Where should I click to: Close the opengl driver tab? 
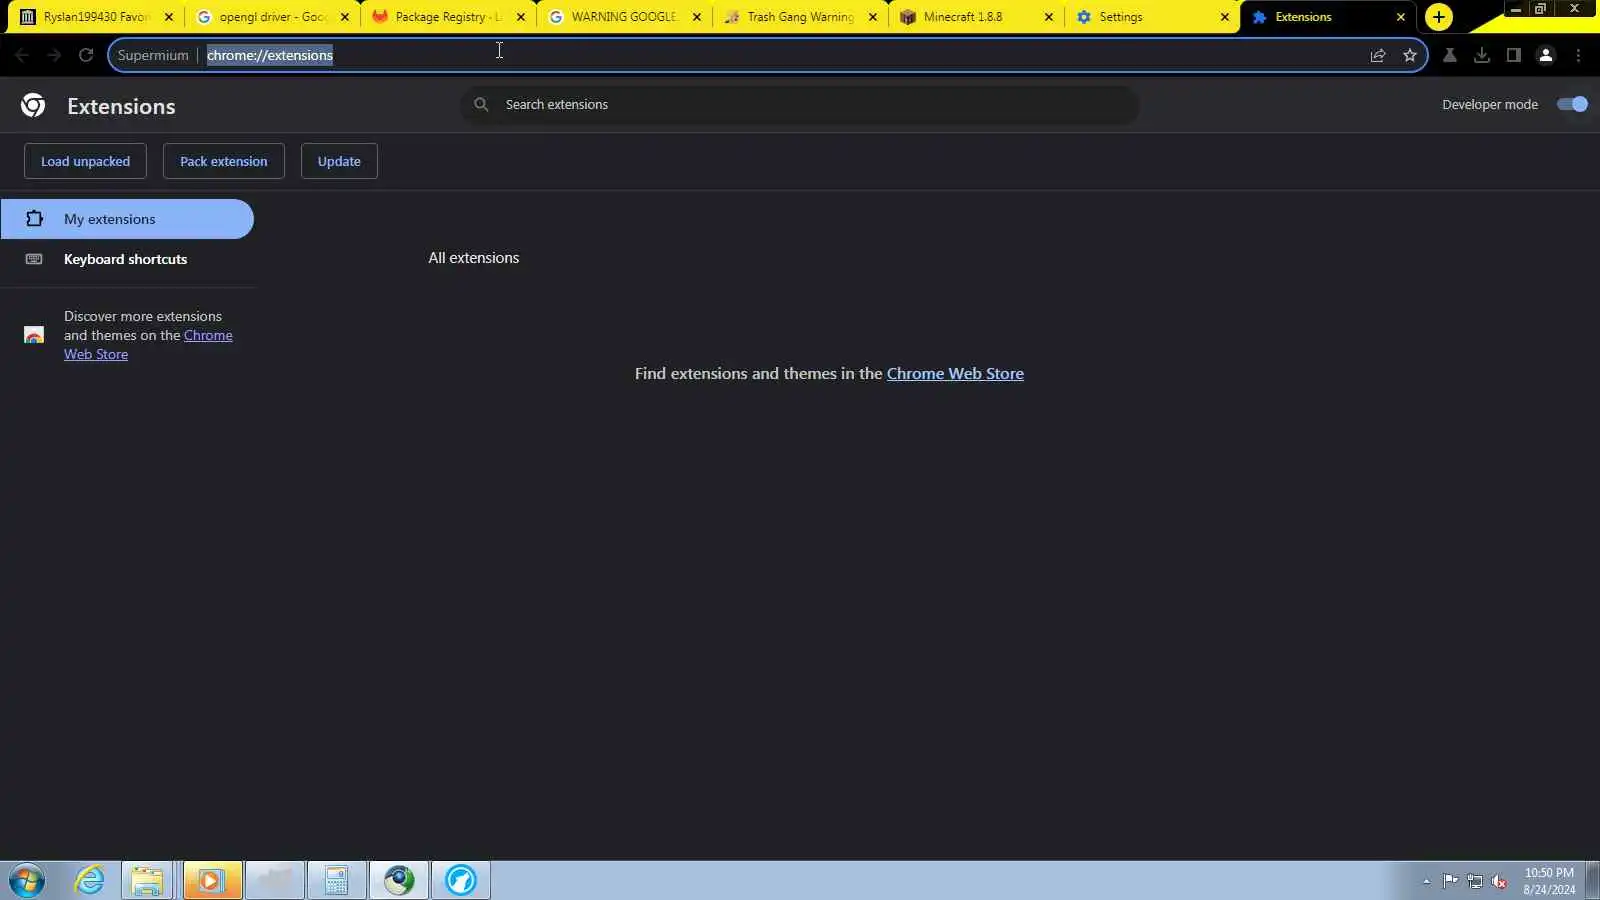(x=345, y=17)
